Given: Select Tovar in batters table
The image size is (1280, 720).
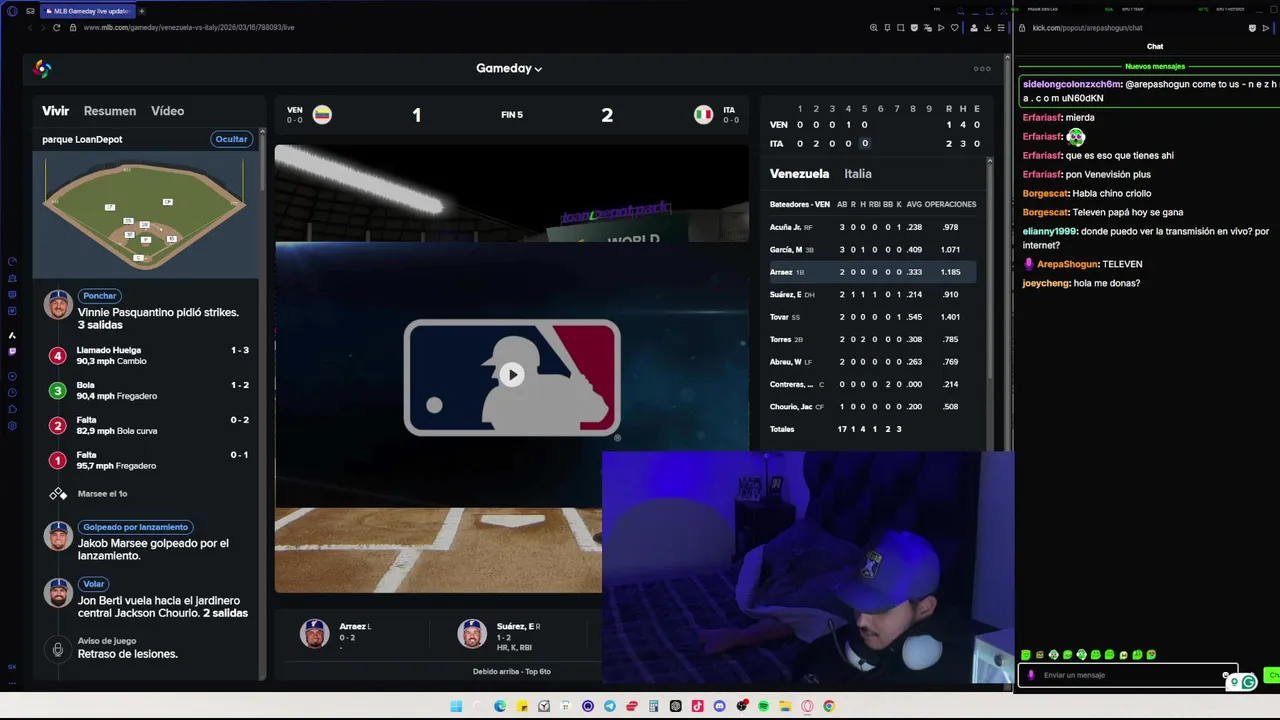Looking at the screenshot, I should [x=871, y=317].
